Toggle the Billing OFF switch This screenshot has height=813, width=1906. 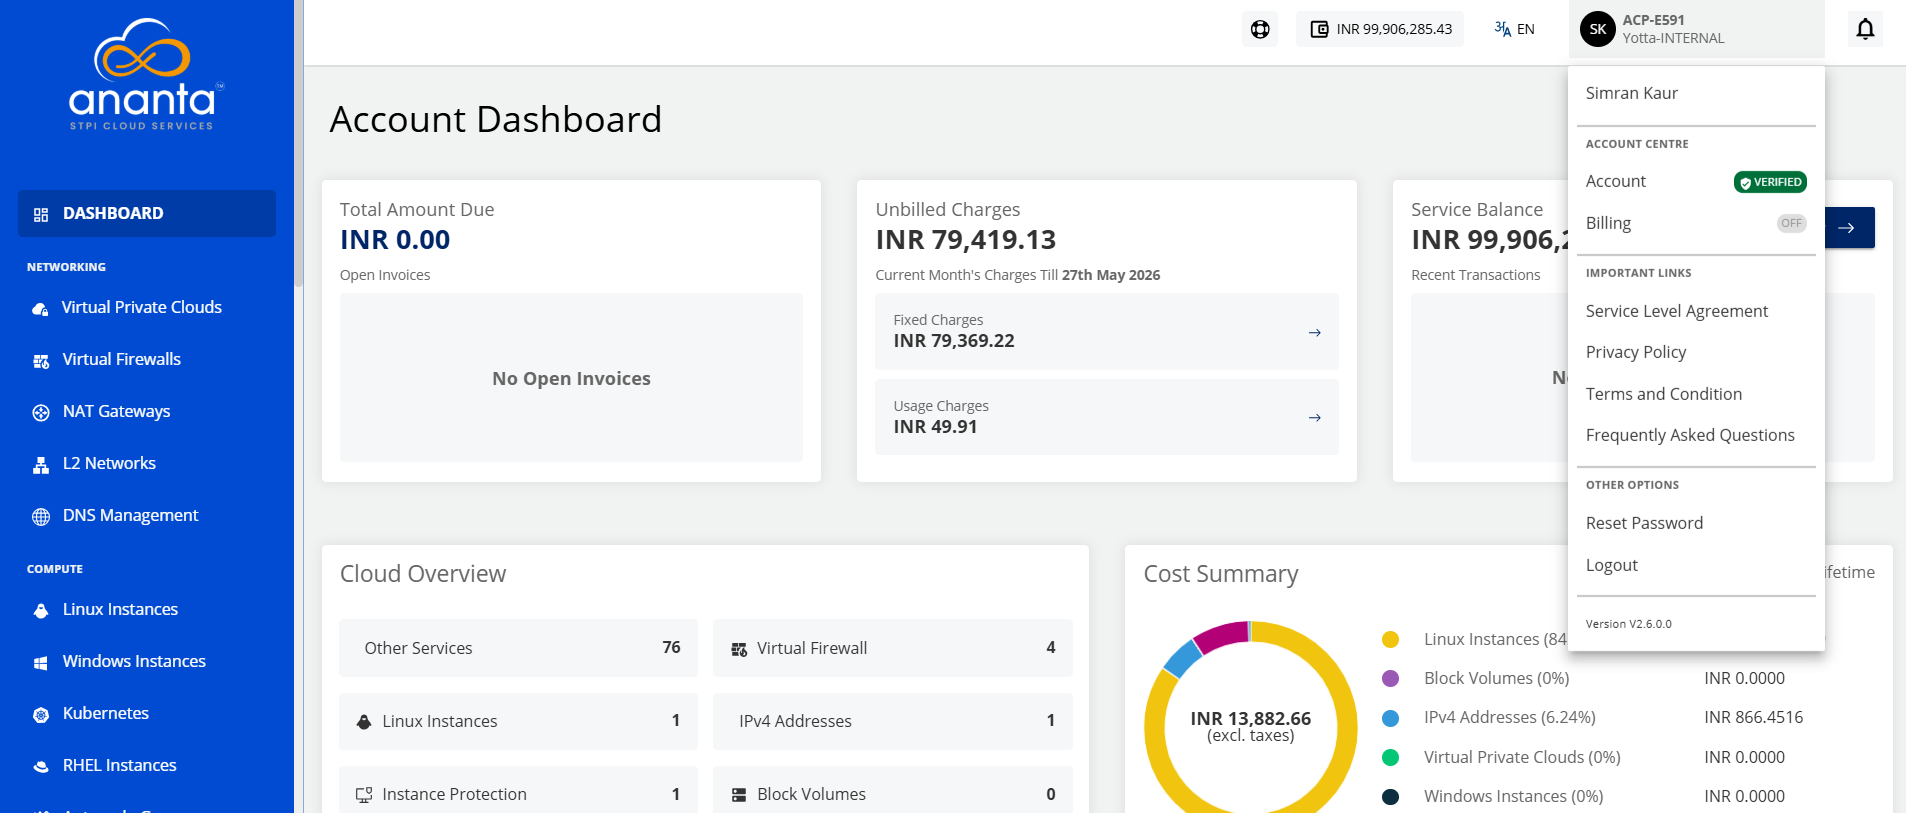[1791, 223]
